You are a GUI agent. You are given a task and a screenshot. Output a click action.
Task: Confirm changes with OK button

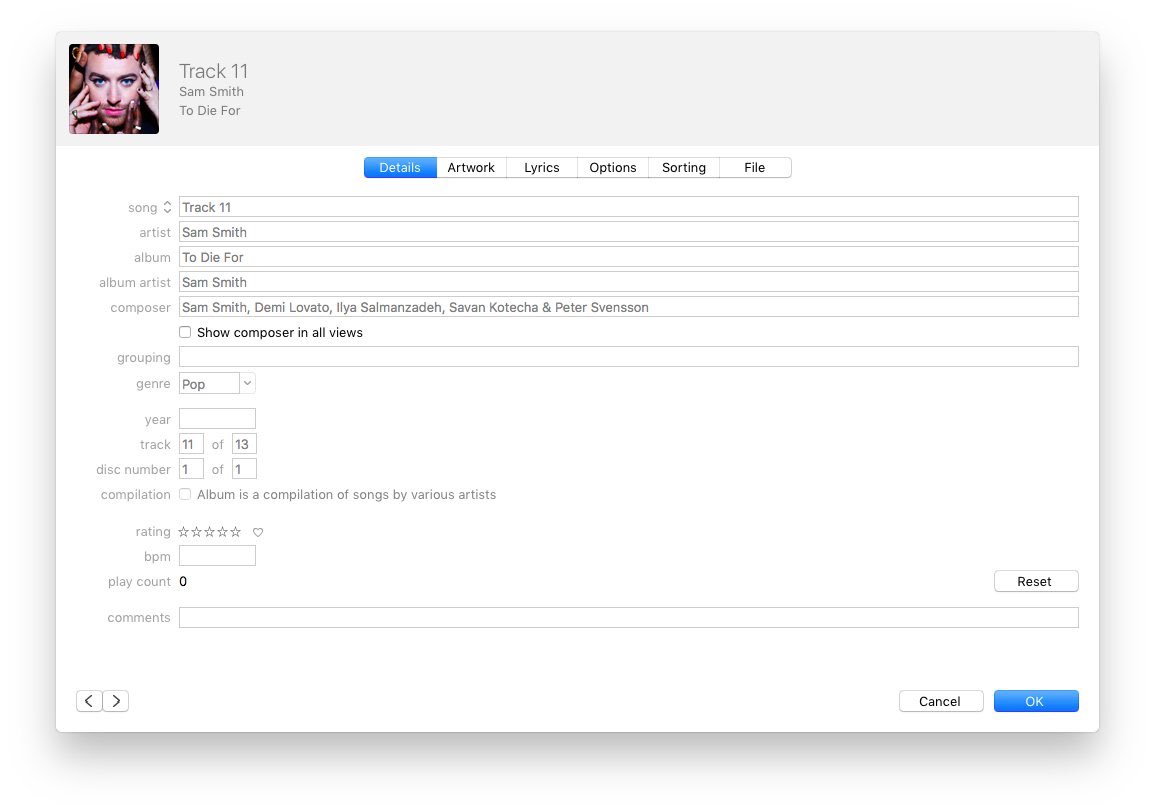tap(1036, 701)
